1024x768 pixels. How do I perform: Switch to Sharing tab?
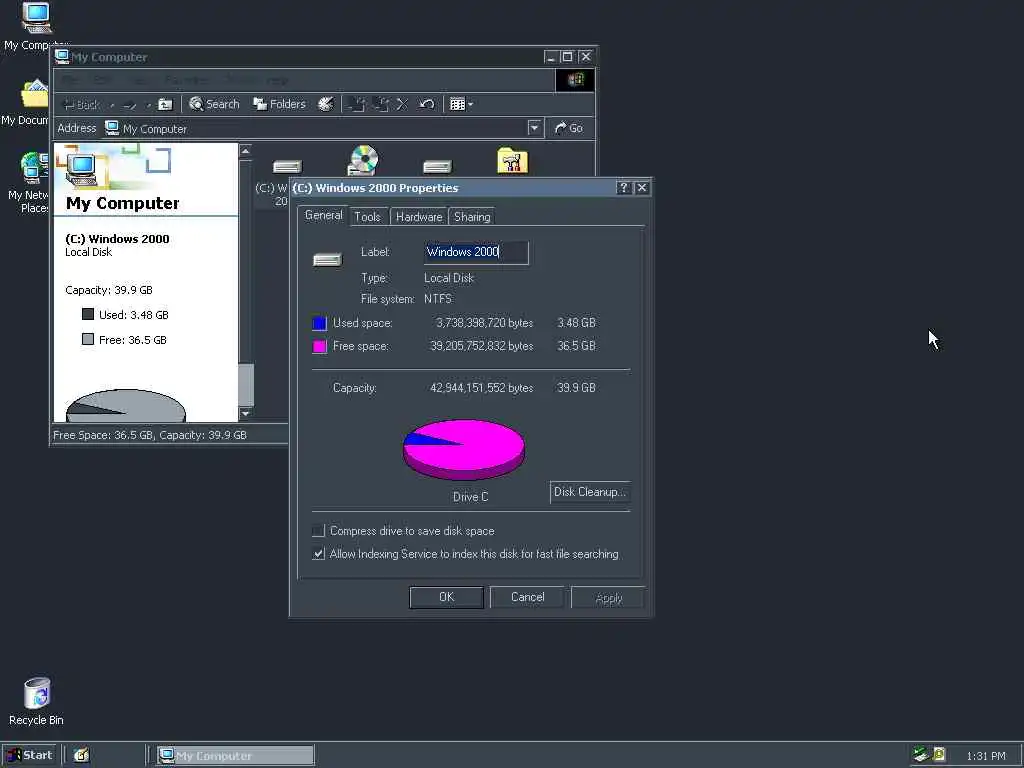472,217
